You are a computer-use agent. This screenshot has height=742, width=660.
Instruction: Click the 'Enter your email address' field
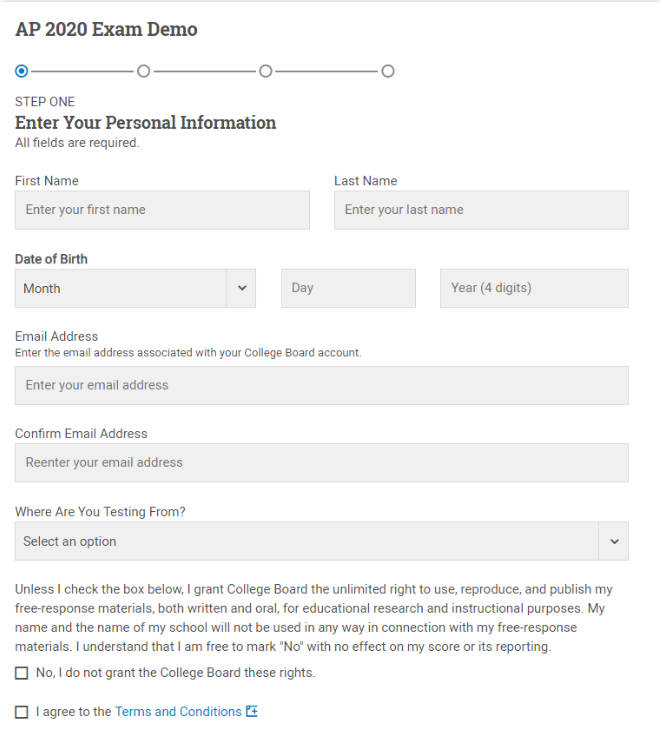322,385
